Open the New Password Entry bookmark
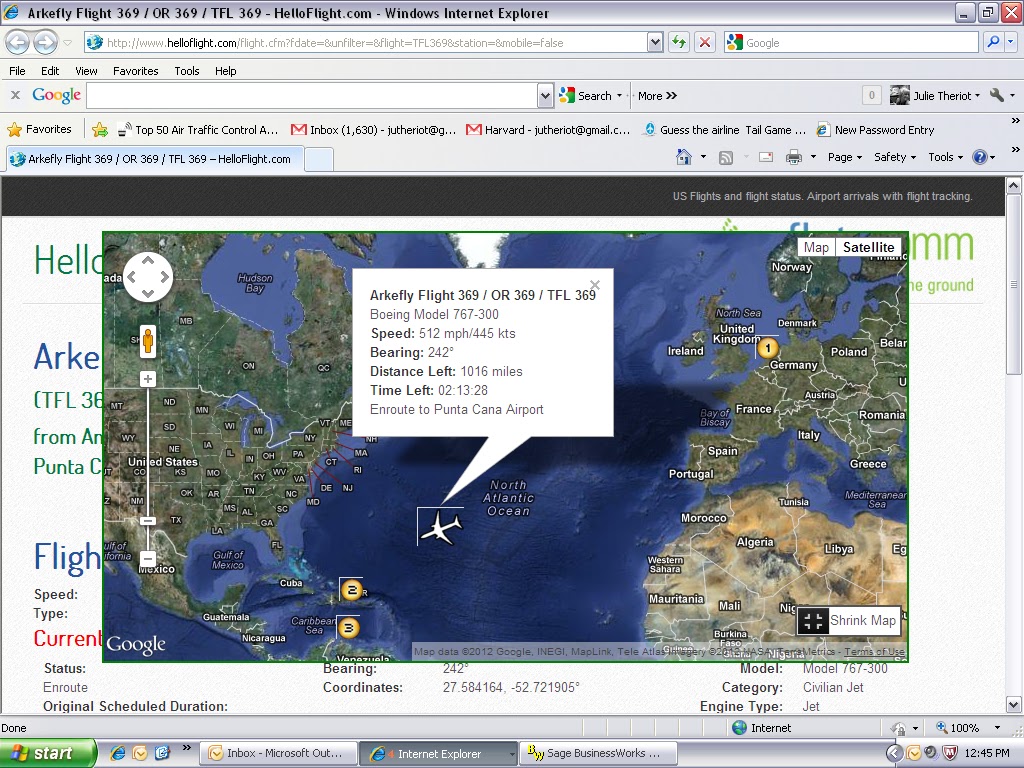The image size is (1024, 768). [x=876, y=130]
